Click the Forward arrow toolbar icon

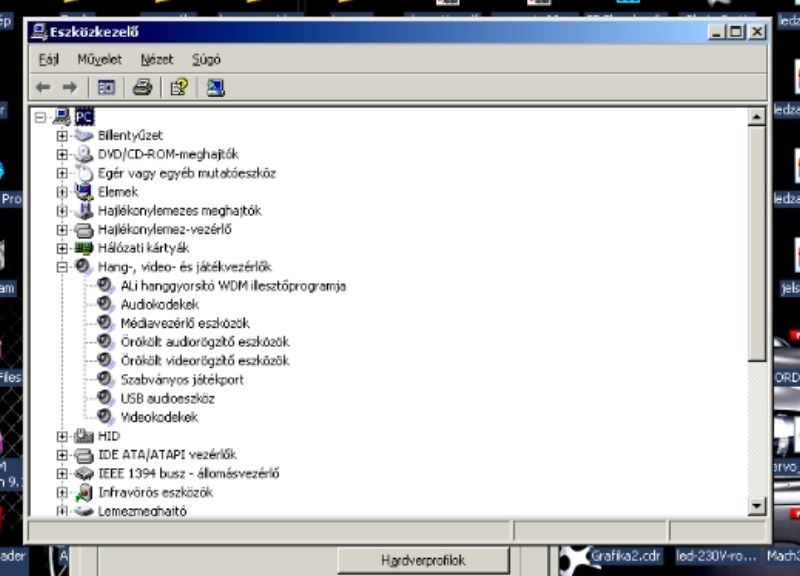point(69,88)
